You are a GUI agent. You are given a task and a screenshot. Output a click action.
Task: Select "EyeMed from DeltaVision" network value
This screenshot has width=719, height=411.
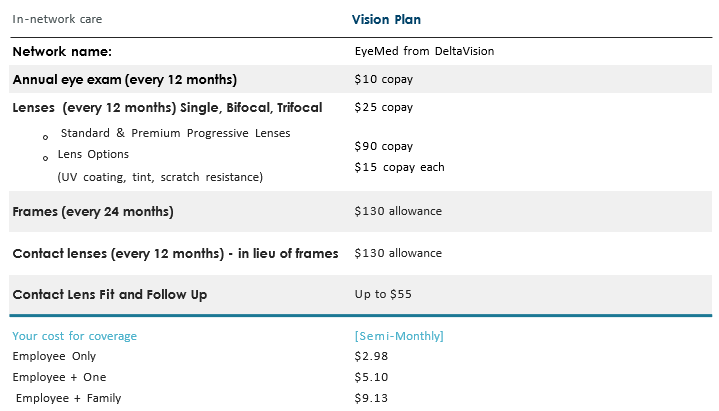(x=424, y=51)
